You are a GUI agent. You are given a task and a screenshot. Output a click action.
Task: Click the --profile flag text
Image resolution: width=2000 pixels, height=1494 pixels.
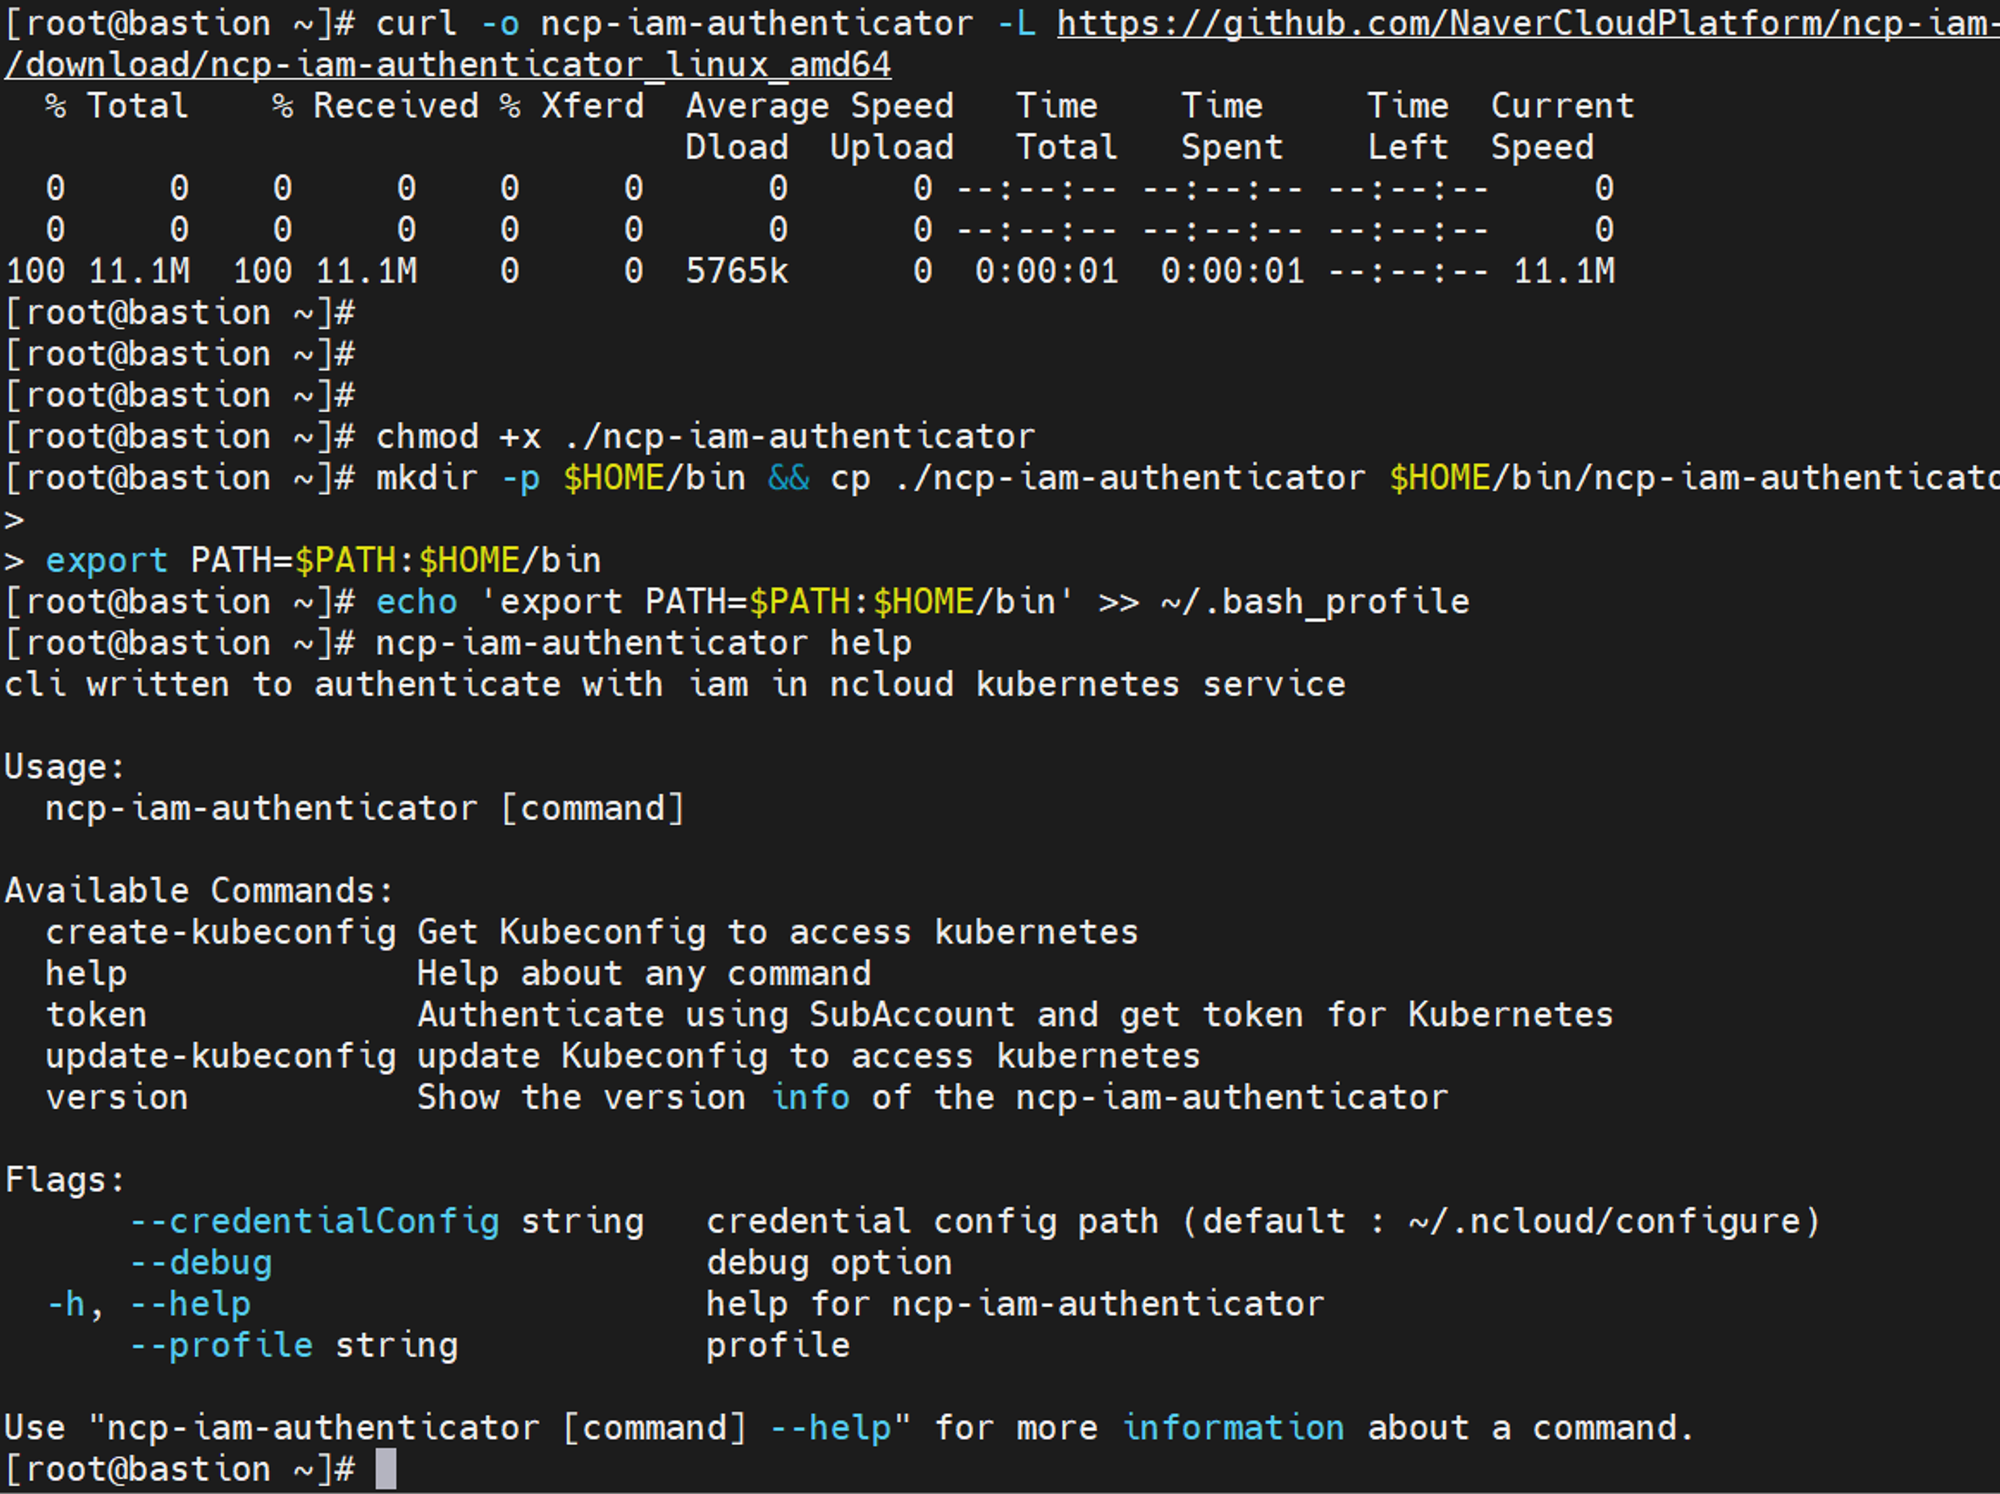pos(221,1345)
